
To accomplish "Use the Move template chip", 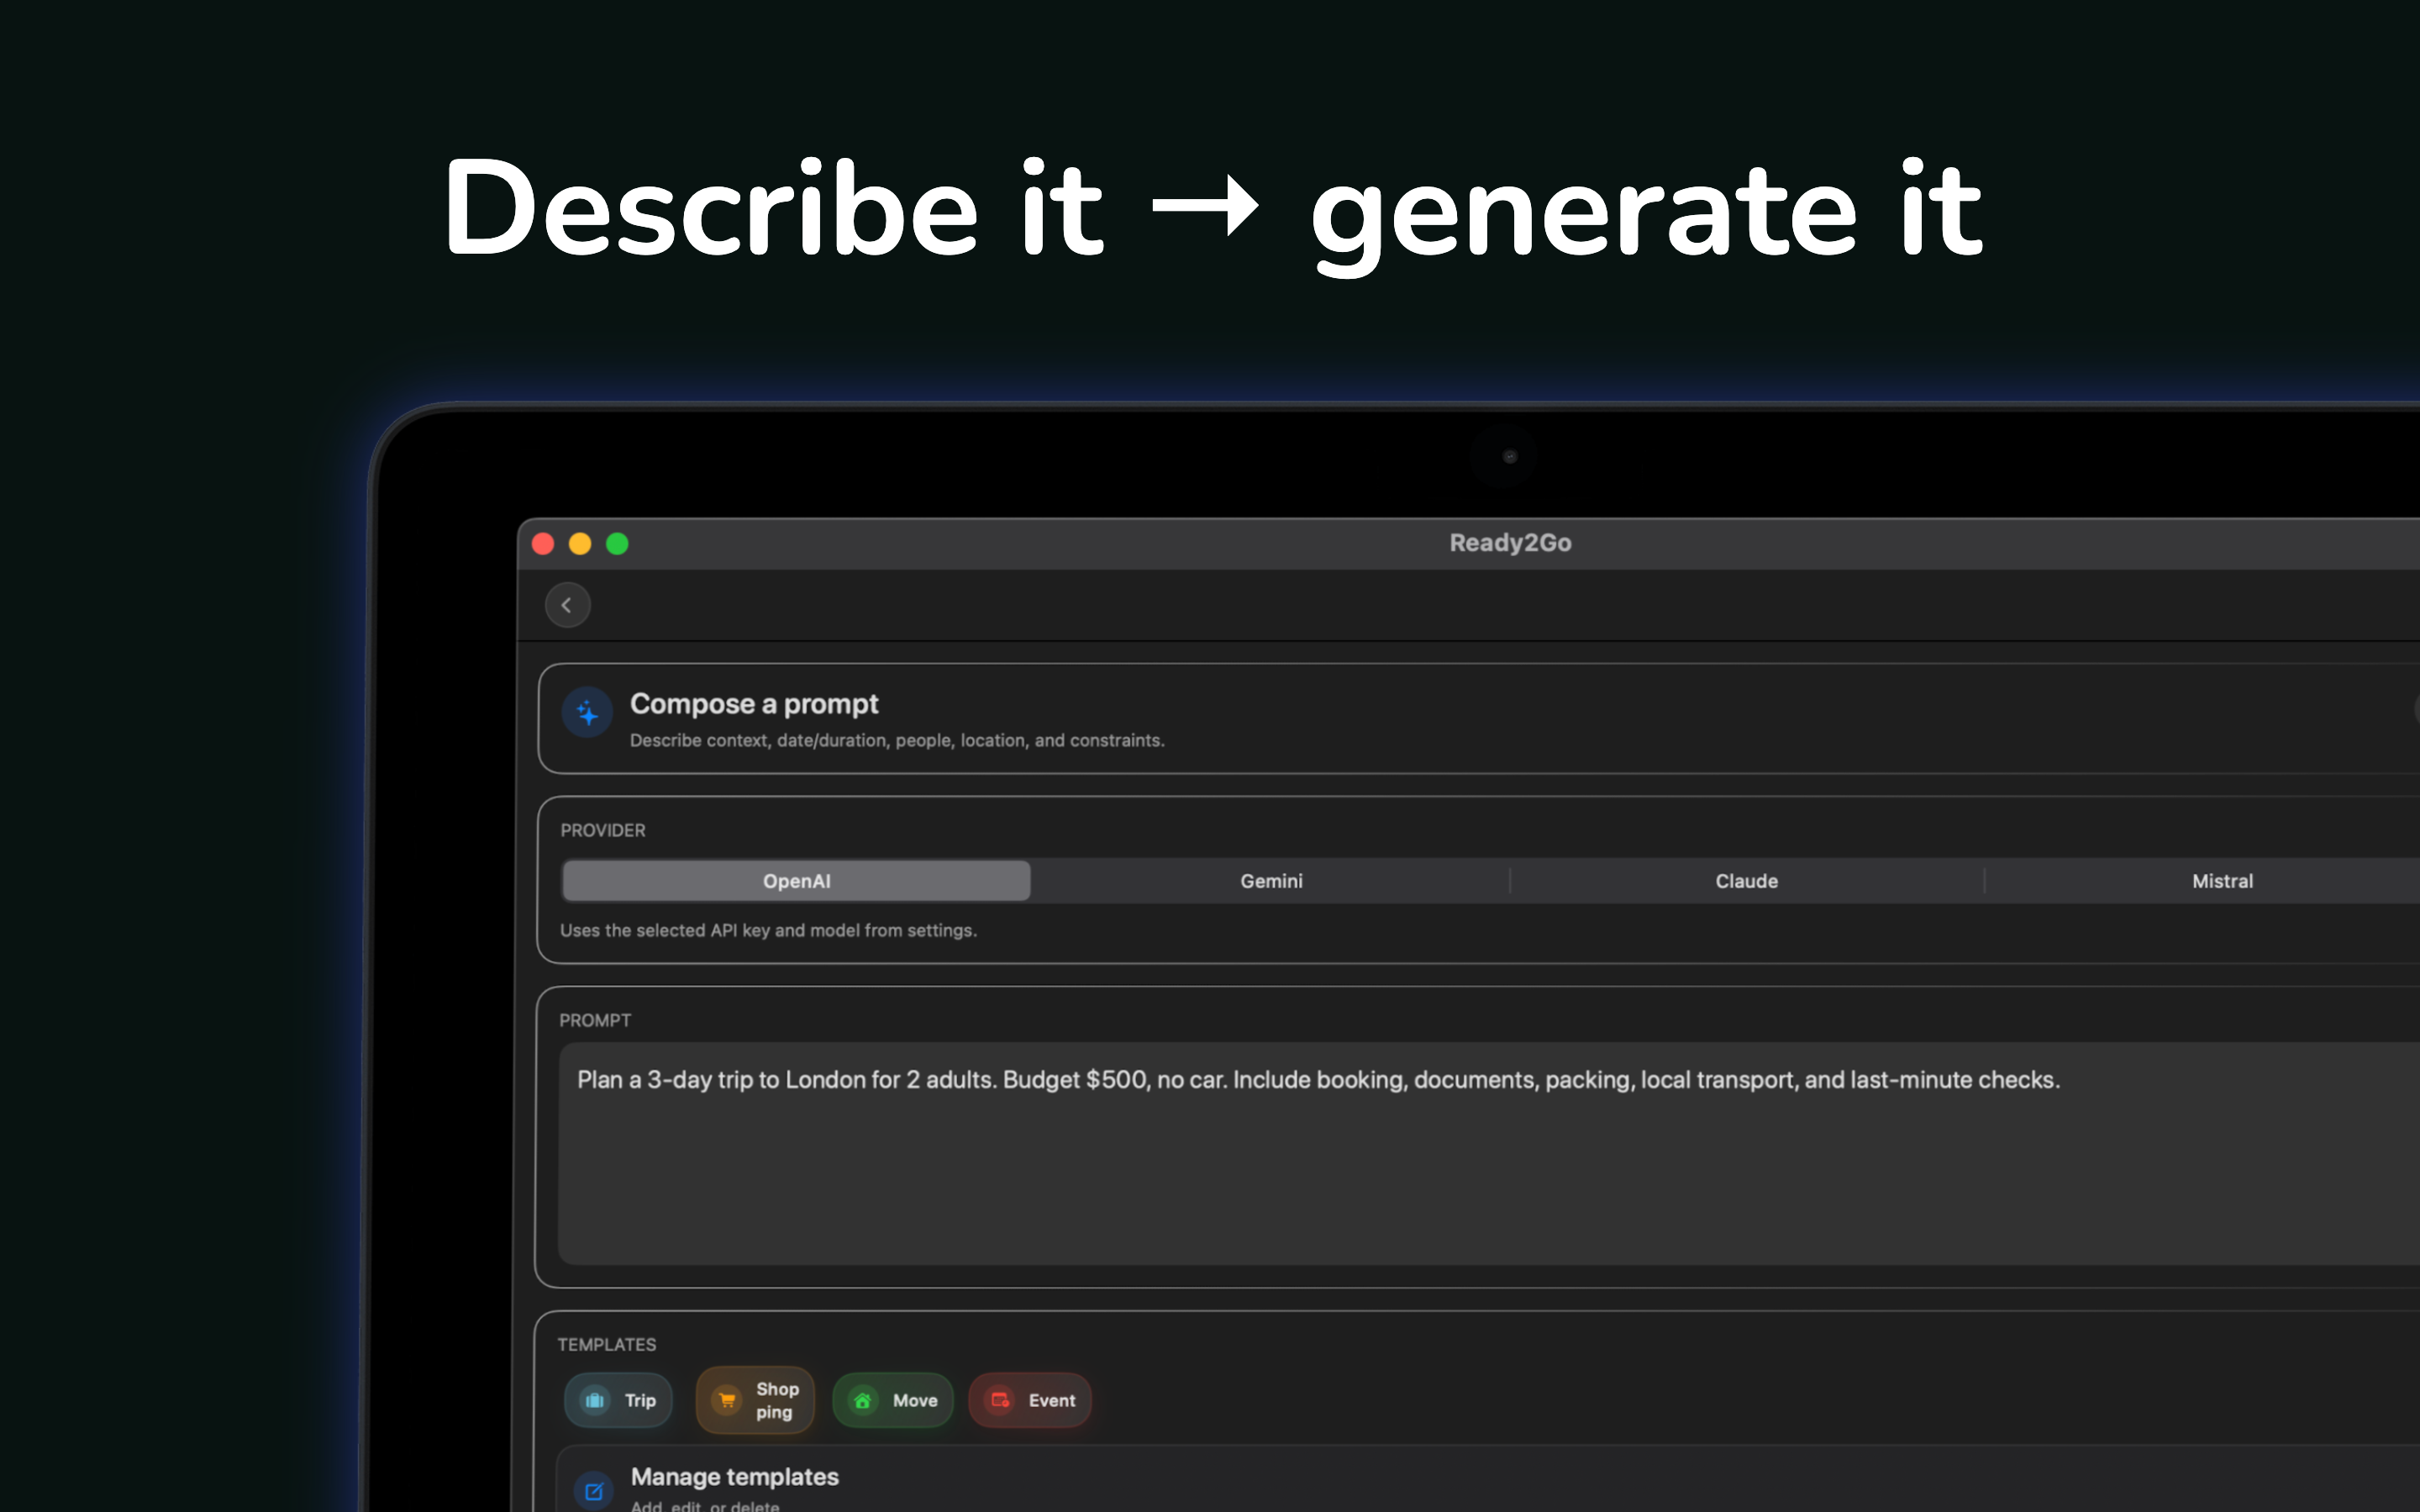I will (893, 1400).
